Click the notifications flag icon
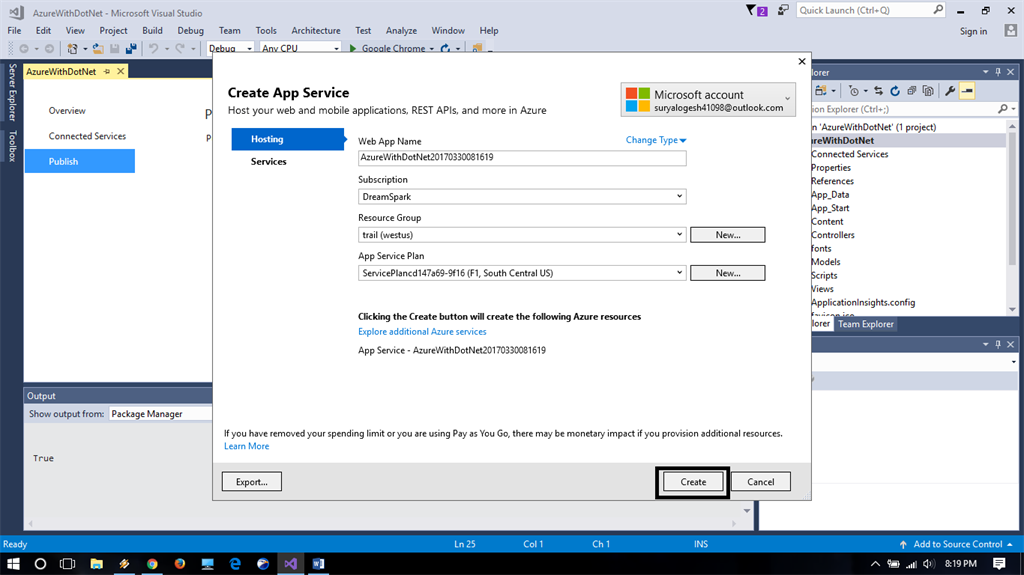Screen dimensions: 1024x575 pyautogui.click(x=756, y=10)
